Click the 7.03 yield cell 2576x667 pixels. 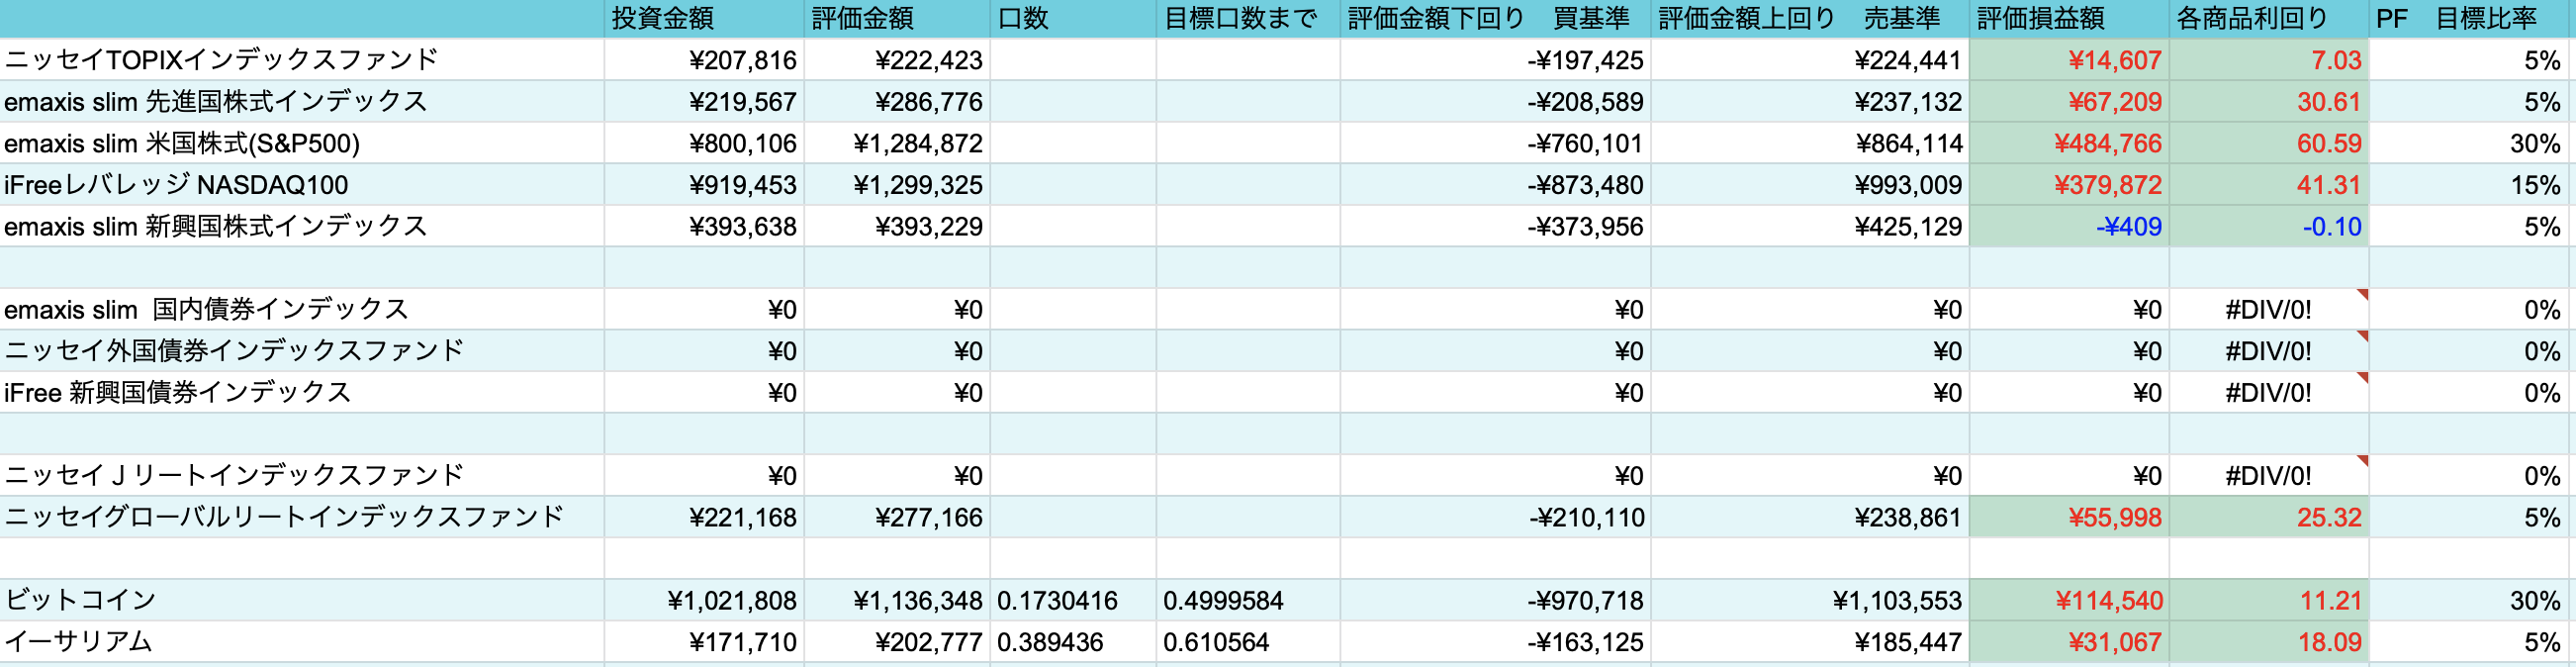(x=2269, y=60)
